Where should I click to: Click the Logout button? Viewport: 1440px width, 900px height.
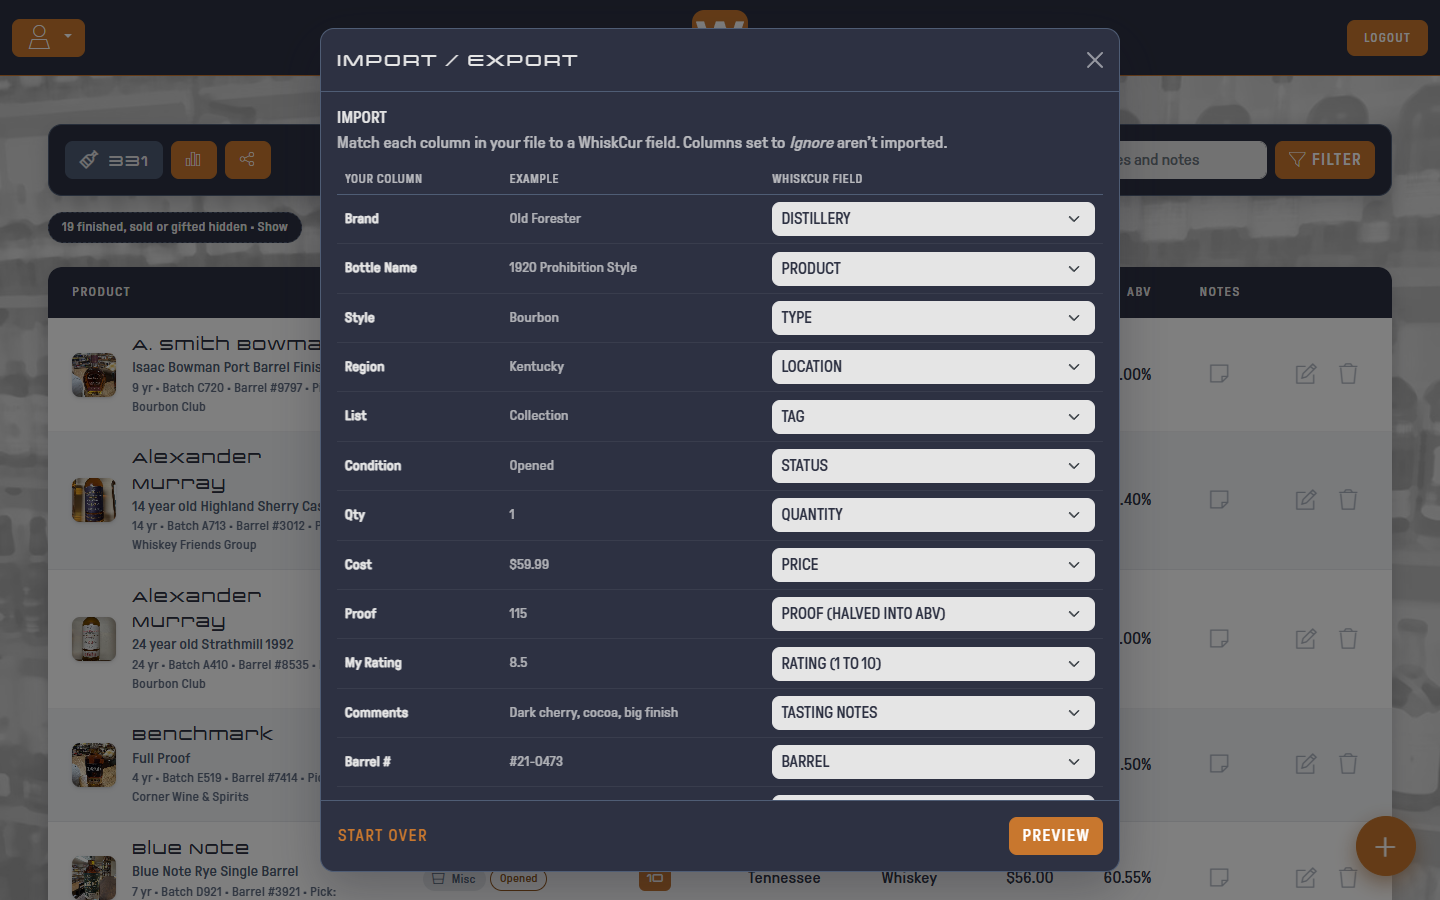coord(1387,38)
